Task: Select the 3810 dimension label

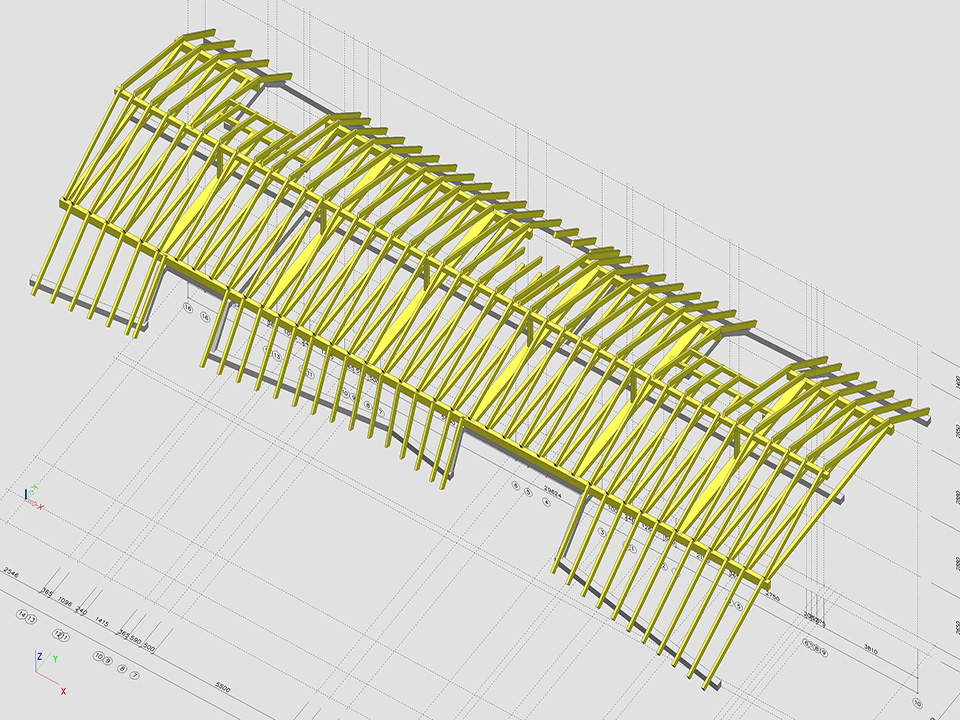Action: 870,650
